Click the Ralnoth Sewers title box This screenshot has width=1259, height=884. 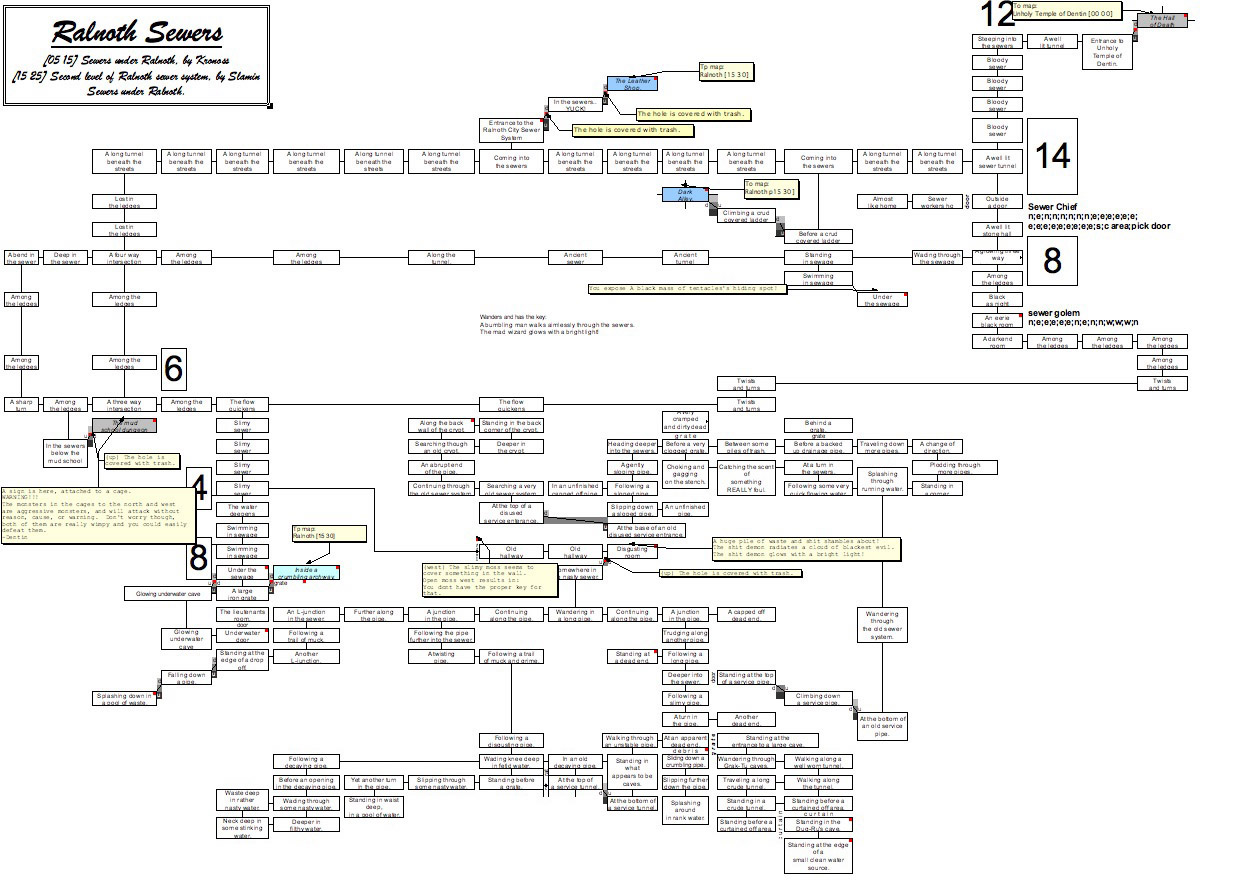pos(137,56)
